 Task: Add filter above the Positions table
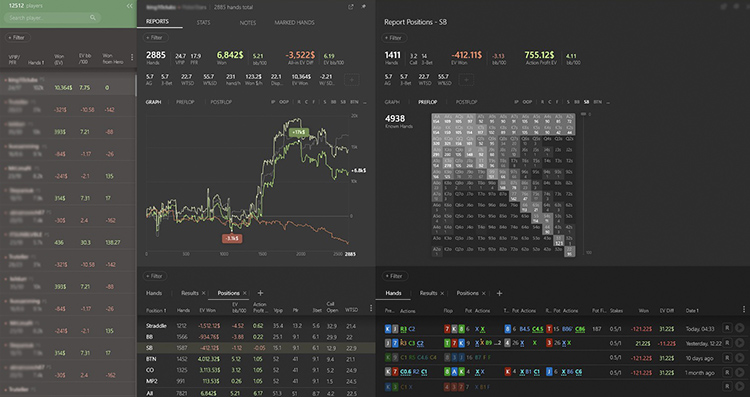pos(154,276)
